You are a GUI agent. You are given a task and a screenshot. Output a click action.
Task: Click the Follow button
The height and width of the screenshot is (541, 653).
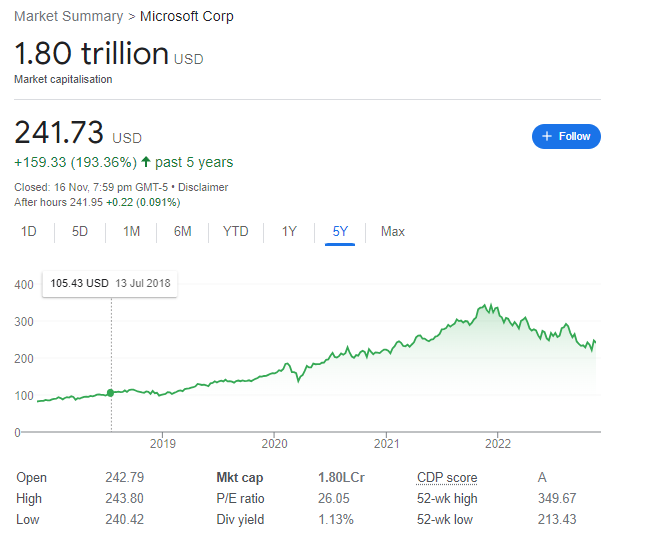(566, 136)
